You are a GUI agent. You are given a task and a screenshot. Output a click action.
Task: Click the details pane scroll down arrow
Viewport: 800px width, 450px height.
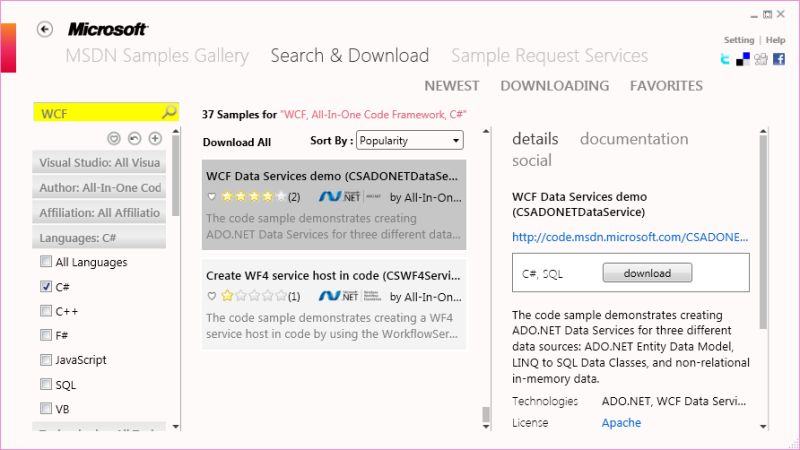click(x=763, y=427)
